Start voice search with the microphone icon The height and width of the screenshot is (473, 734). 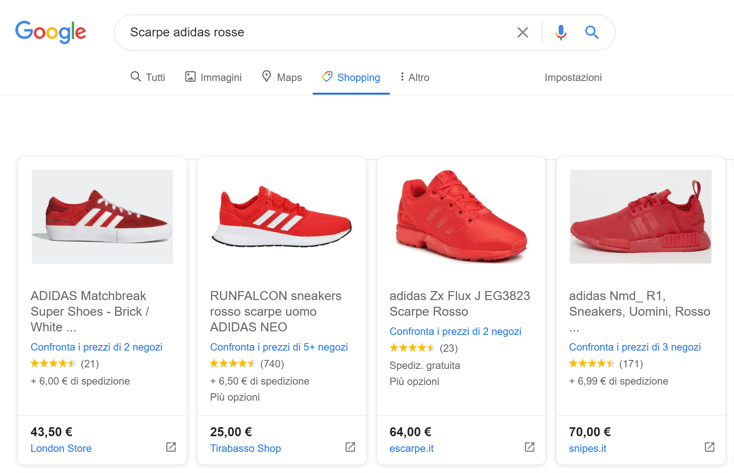pos(561,32)
